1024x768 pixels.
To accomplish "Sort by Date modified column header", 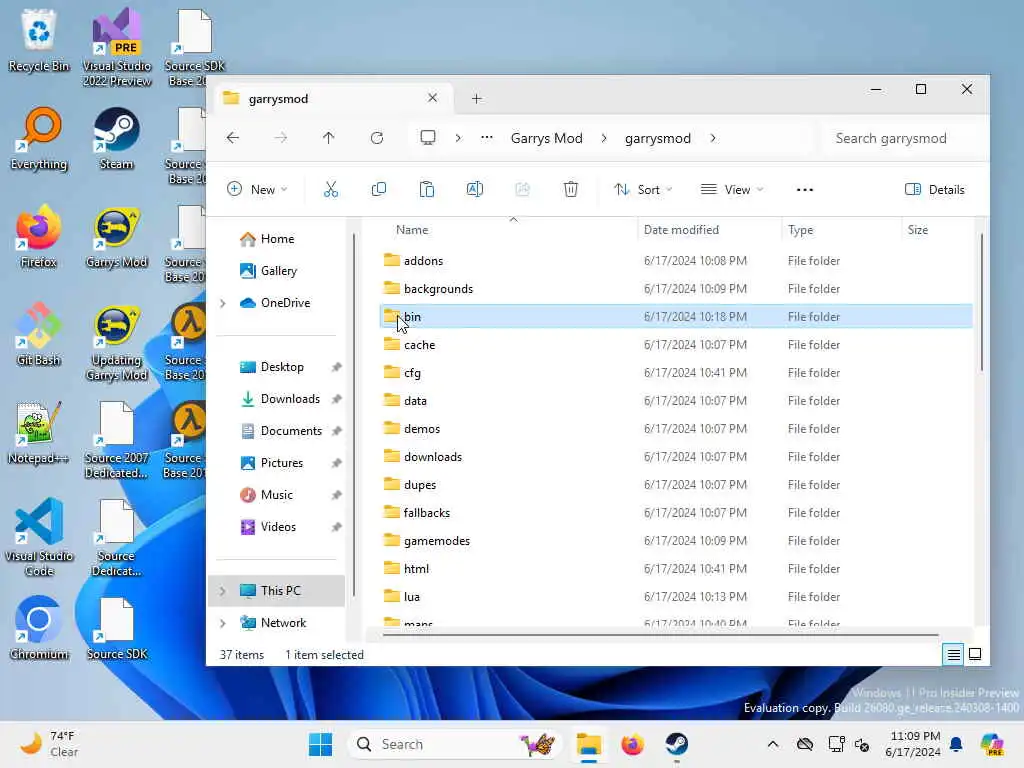I will pyautogui.click(x=681, y=230).
